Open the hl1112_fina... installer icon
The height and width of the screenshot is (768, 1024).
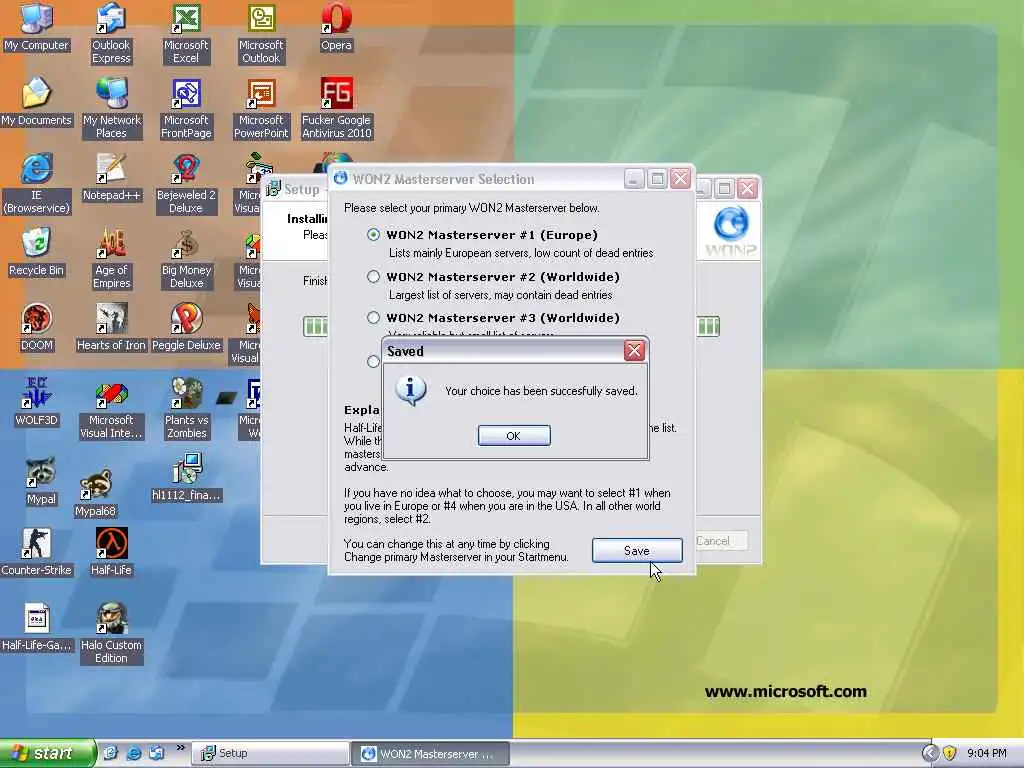pos(186,477)
